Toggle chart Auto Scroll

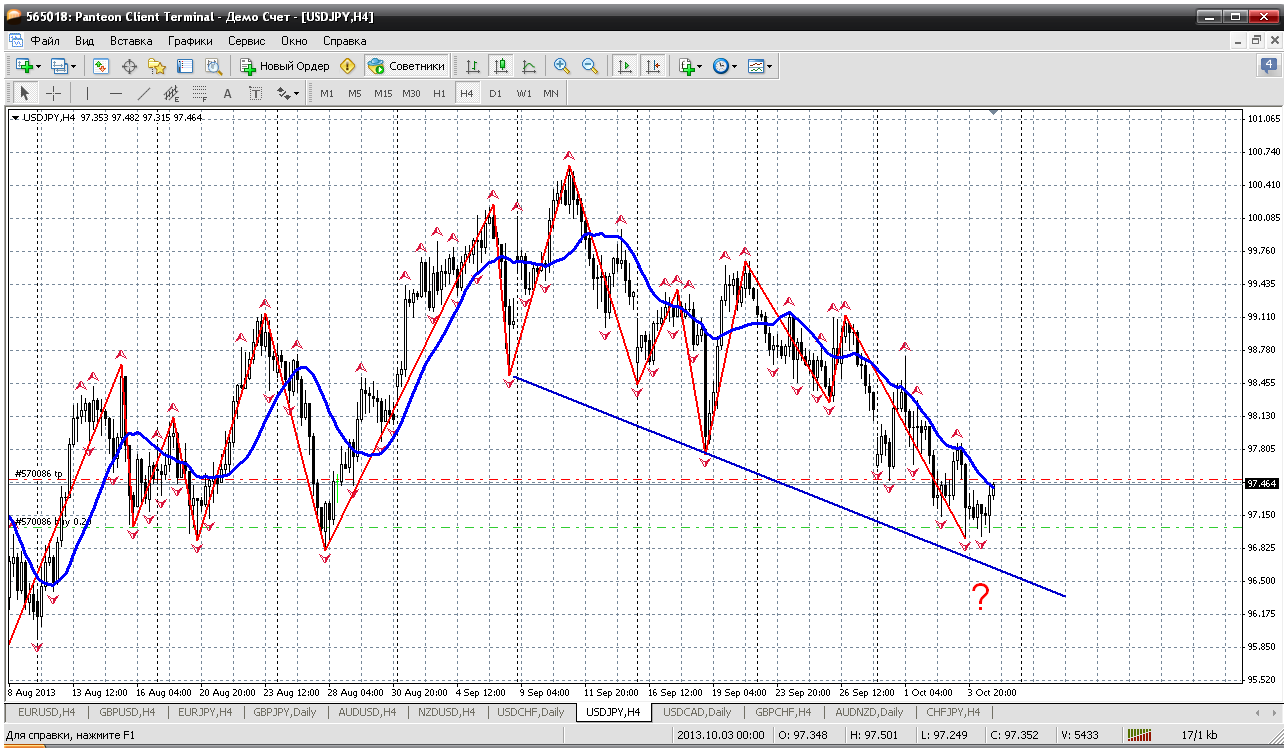625,66
